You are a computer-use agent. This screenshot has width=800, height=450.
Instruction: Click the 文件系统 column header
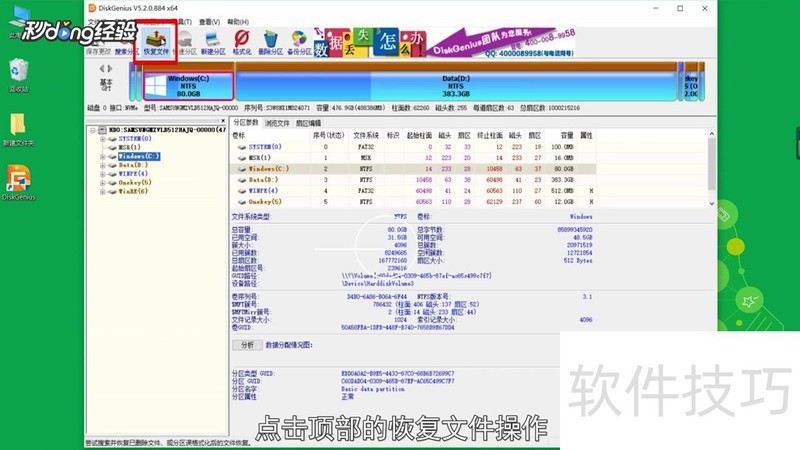pos(366,136)
